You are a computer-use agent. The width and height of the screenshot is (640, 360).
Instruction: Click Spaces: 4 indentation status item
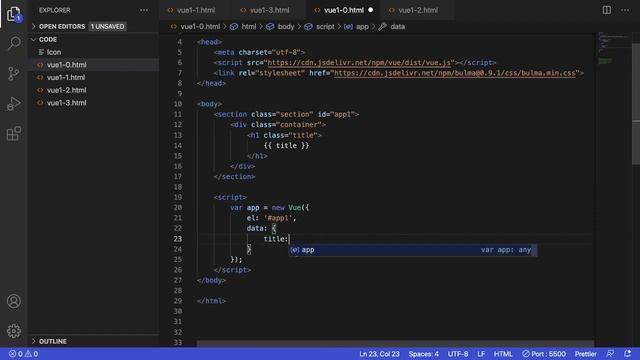[423, 354]
